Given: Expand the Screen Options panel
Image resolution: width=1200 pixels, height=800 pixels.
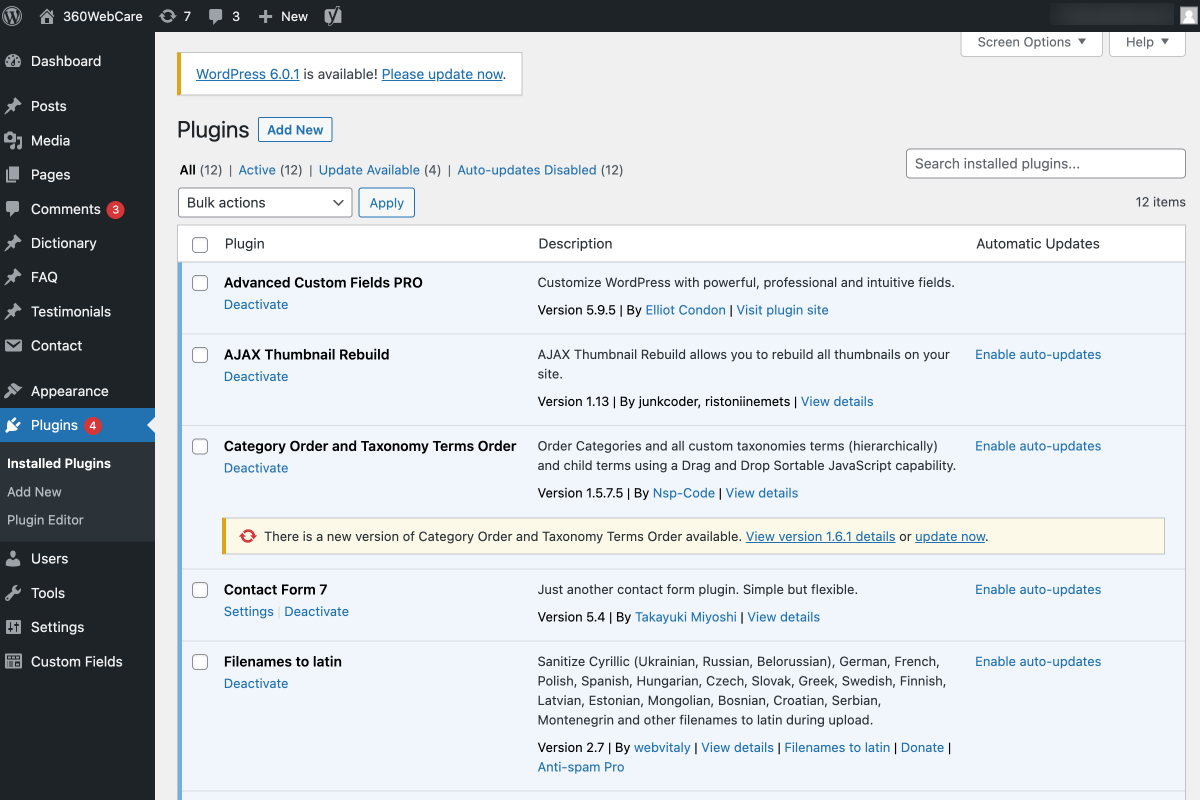Looking at the screenshot, I should click(1031, 43).
